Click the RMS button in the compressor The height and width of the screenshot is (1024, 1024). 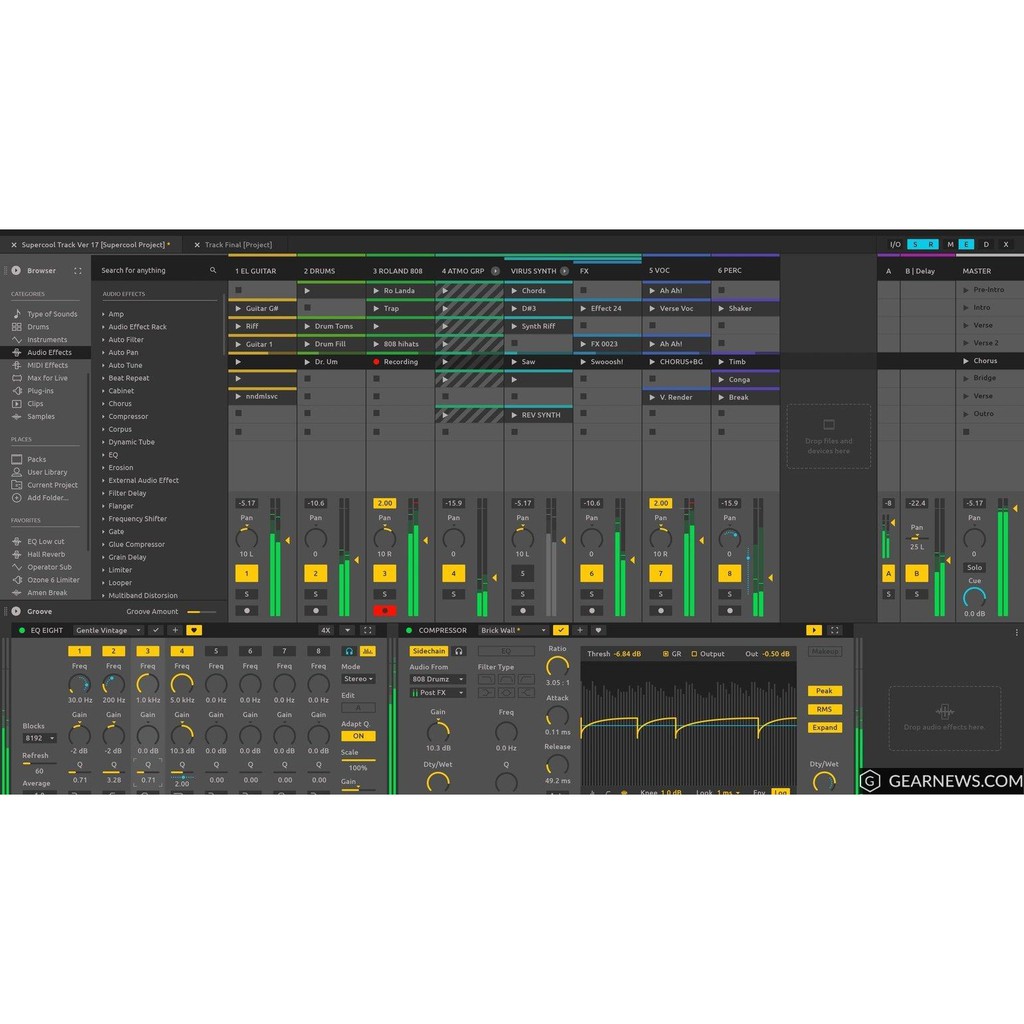coord(824,709)
